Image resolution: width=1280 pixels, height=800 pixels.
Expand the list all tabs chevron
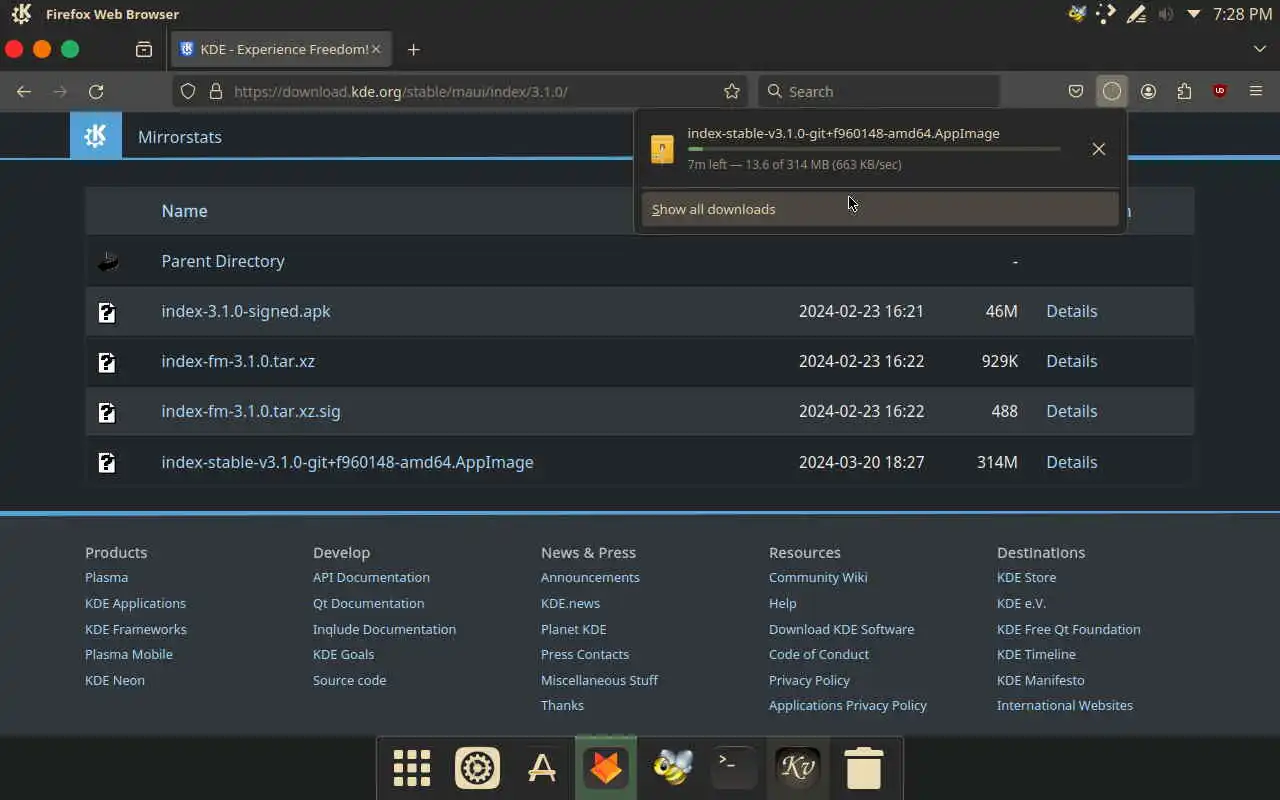[1259, 49]
